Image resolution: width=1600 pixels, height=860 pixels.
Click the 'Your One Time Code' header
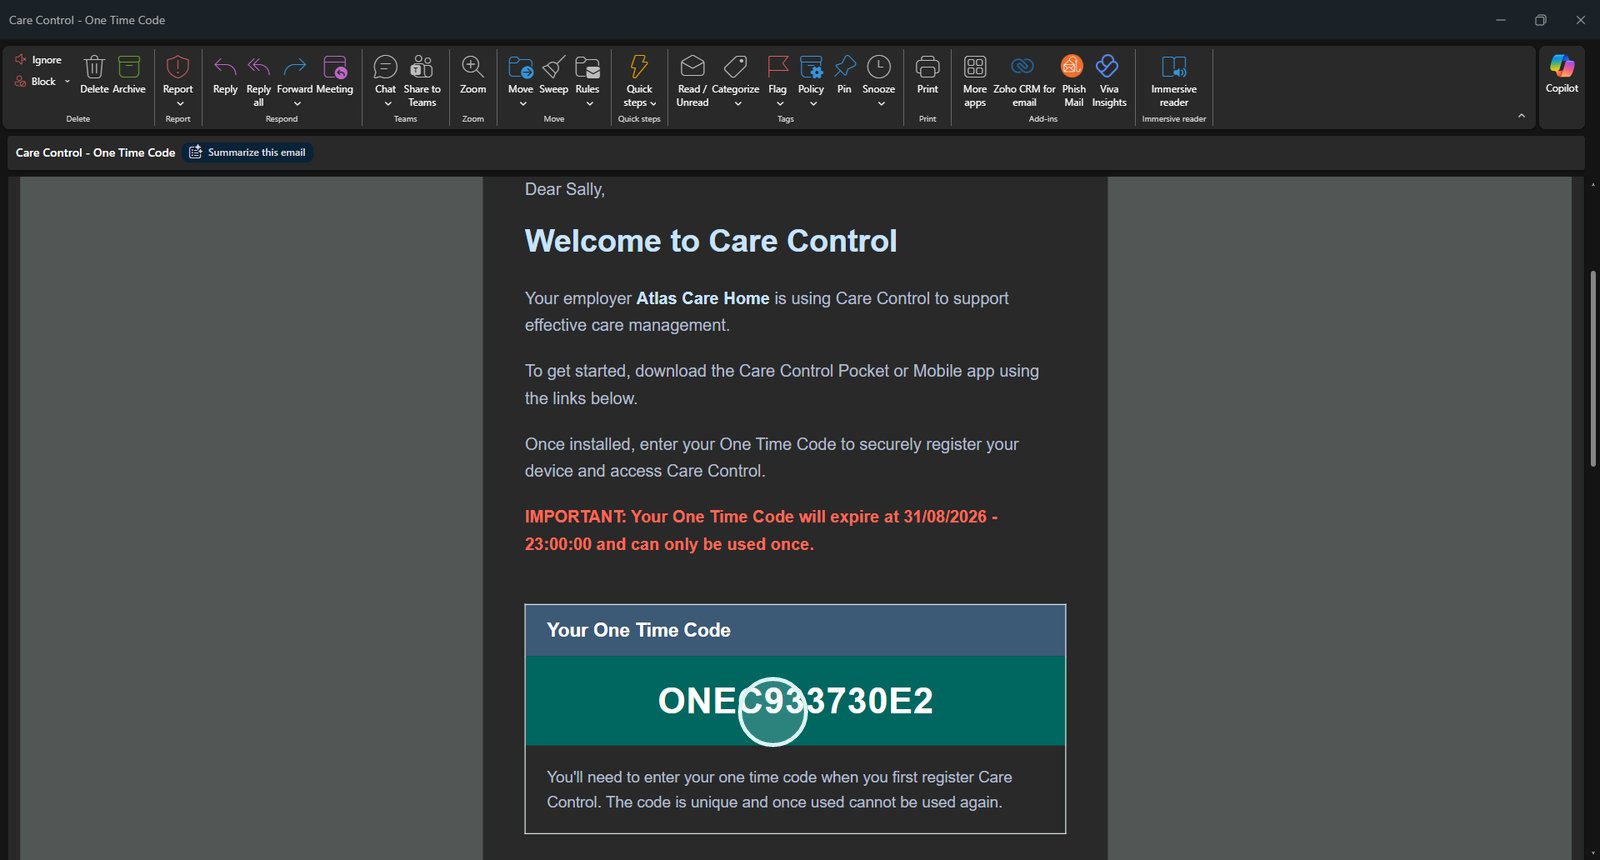(638, 630)
